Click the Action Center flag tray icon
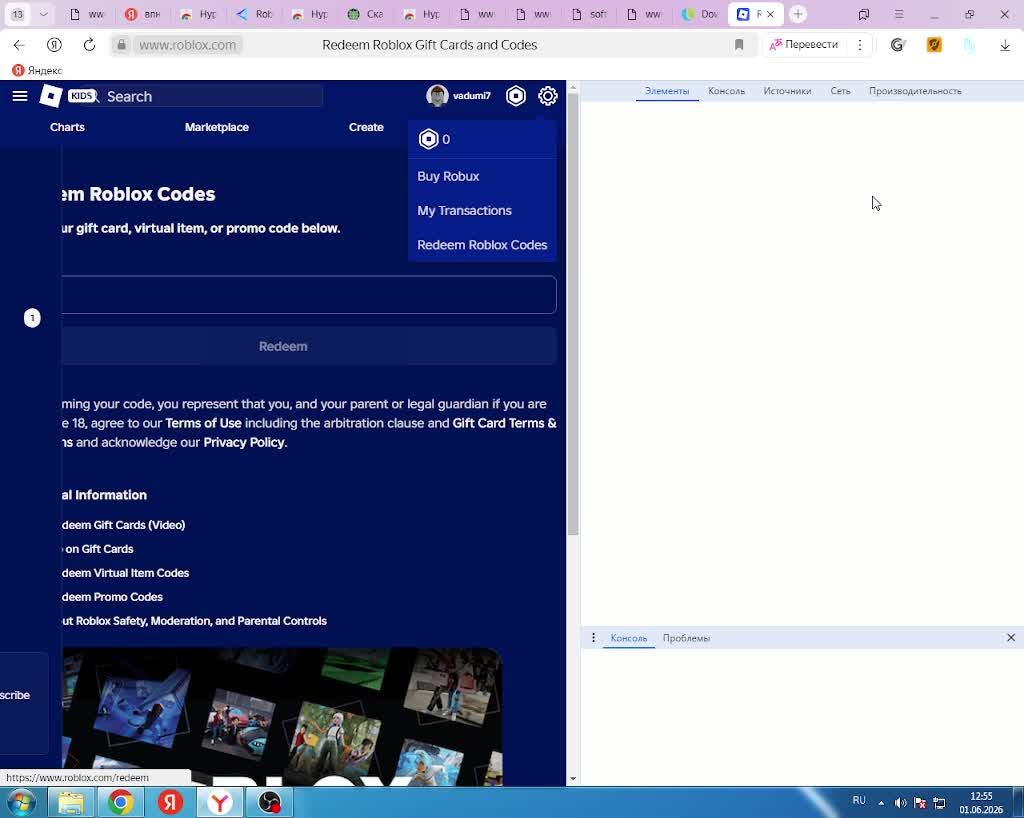The width and height of the screenshot is (1024, 818). pyautogui.click(x=920, y=802)
